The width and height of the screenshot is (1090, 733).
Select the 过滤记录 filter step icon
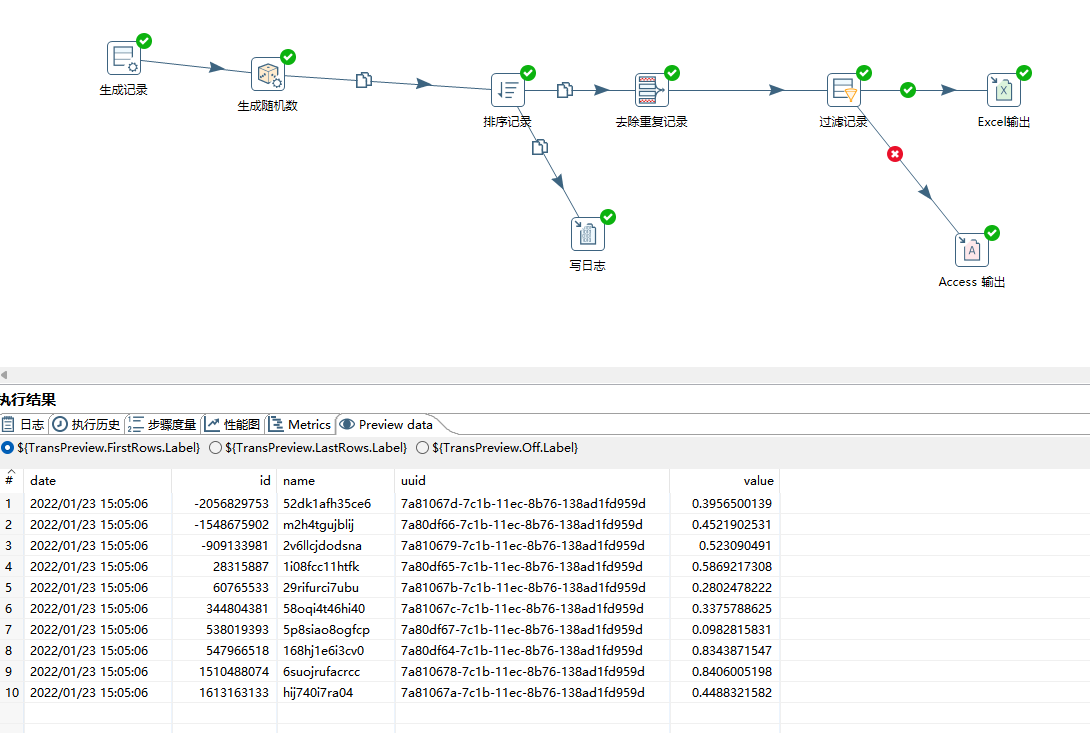tap(843, 90)
